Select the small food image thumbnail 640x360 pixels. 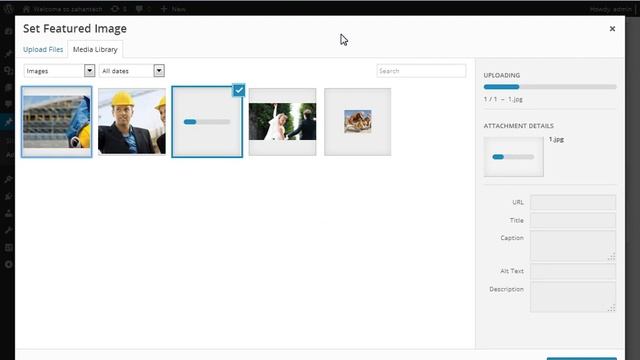[358, 122]
